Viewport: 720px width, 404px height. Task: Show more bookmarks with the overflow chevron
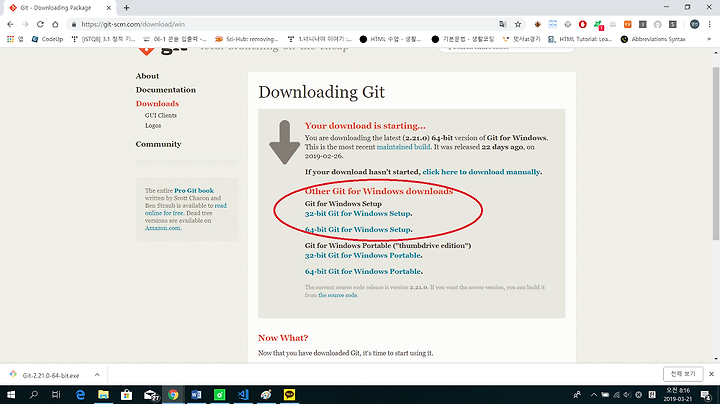pos(709,39)
